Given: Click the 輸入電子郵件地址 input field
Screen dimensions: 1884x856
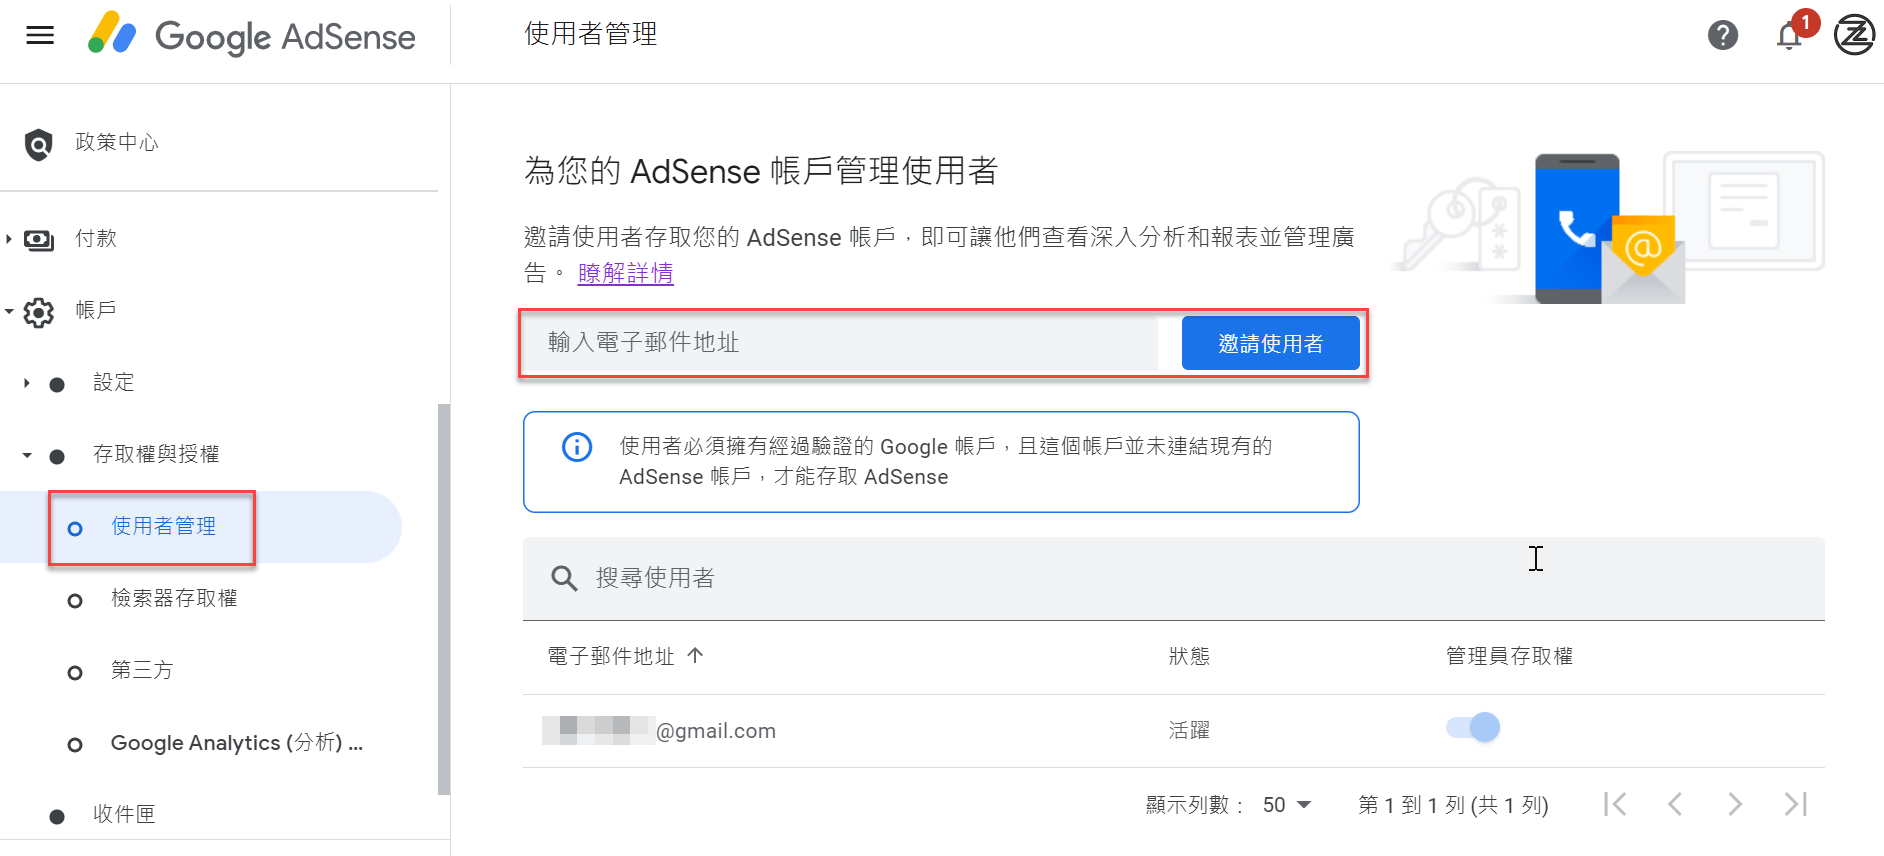Looking at the screenshot, I should (x=839, y=343).
